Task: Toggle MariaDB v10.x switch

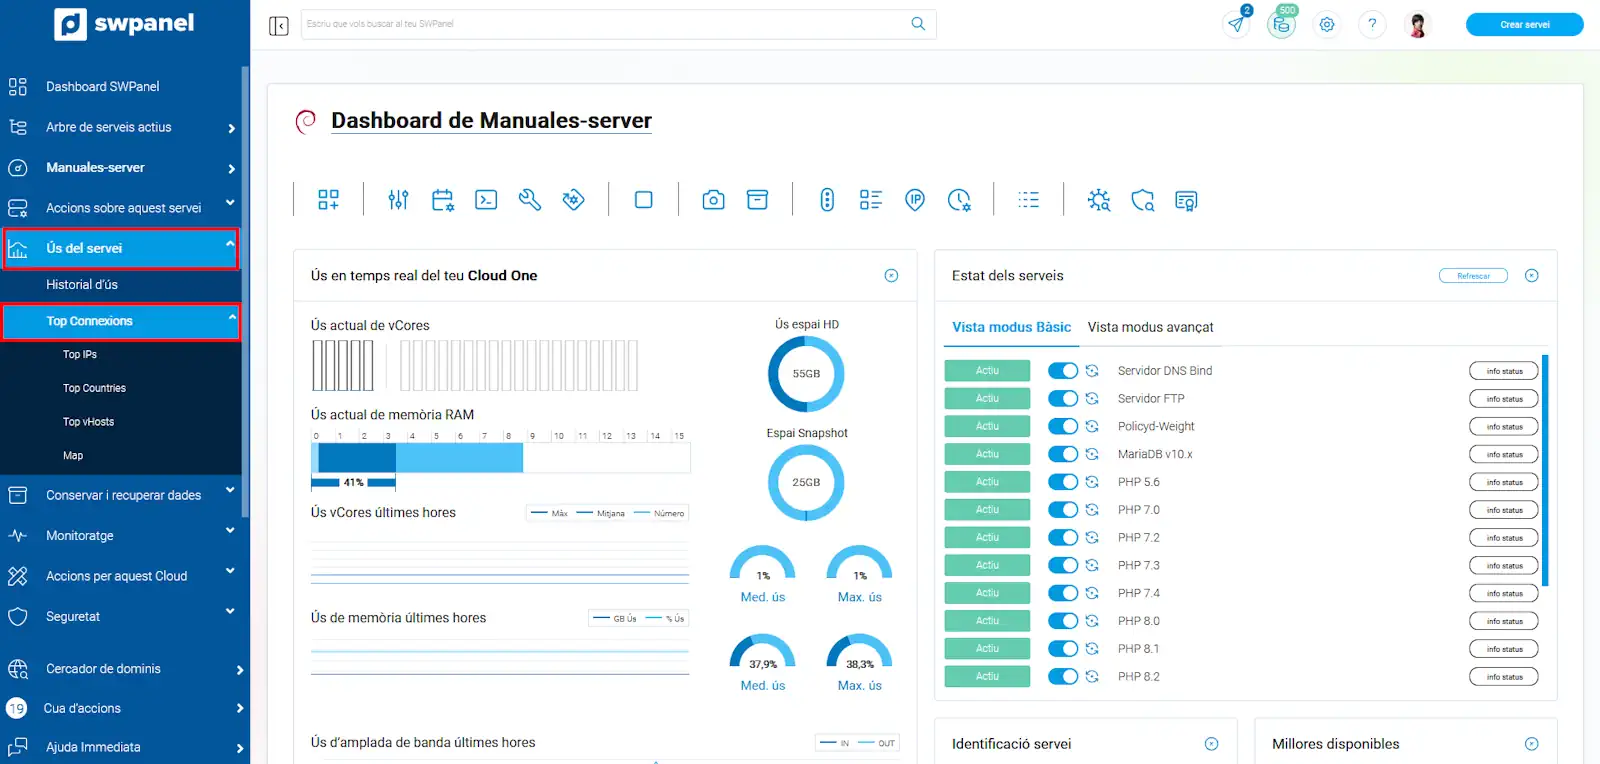Action: 1063,454
